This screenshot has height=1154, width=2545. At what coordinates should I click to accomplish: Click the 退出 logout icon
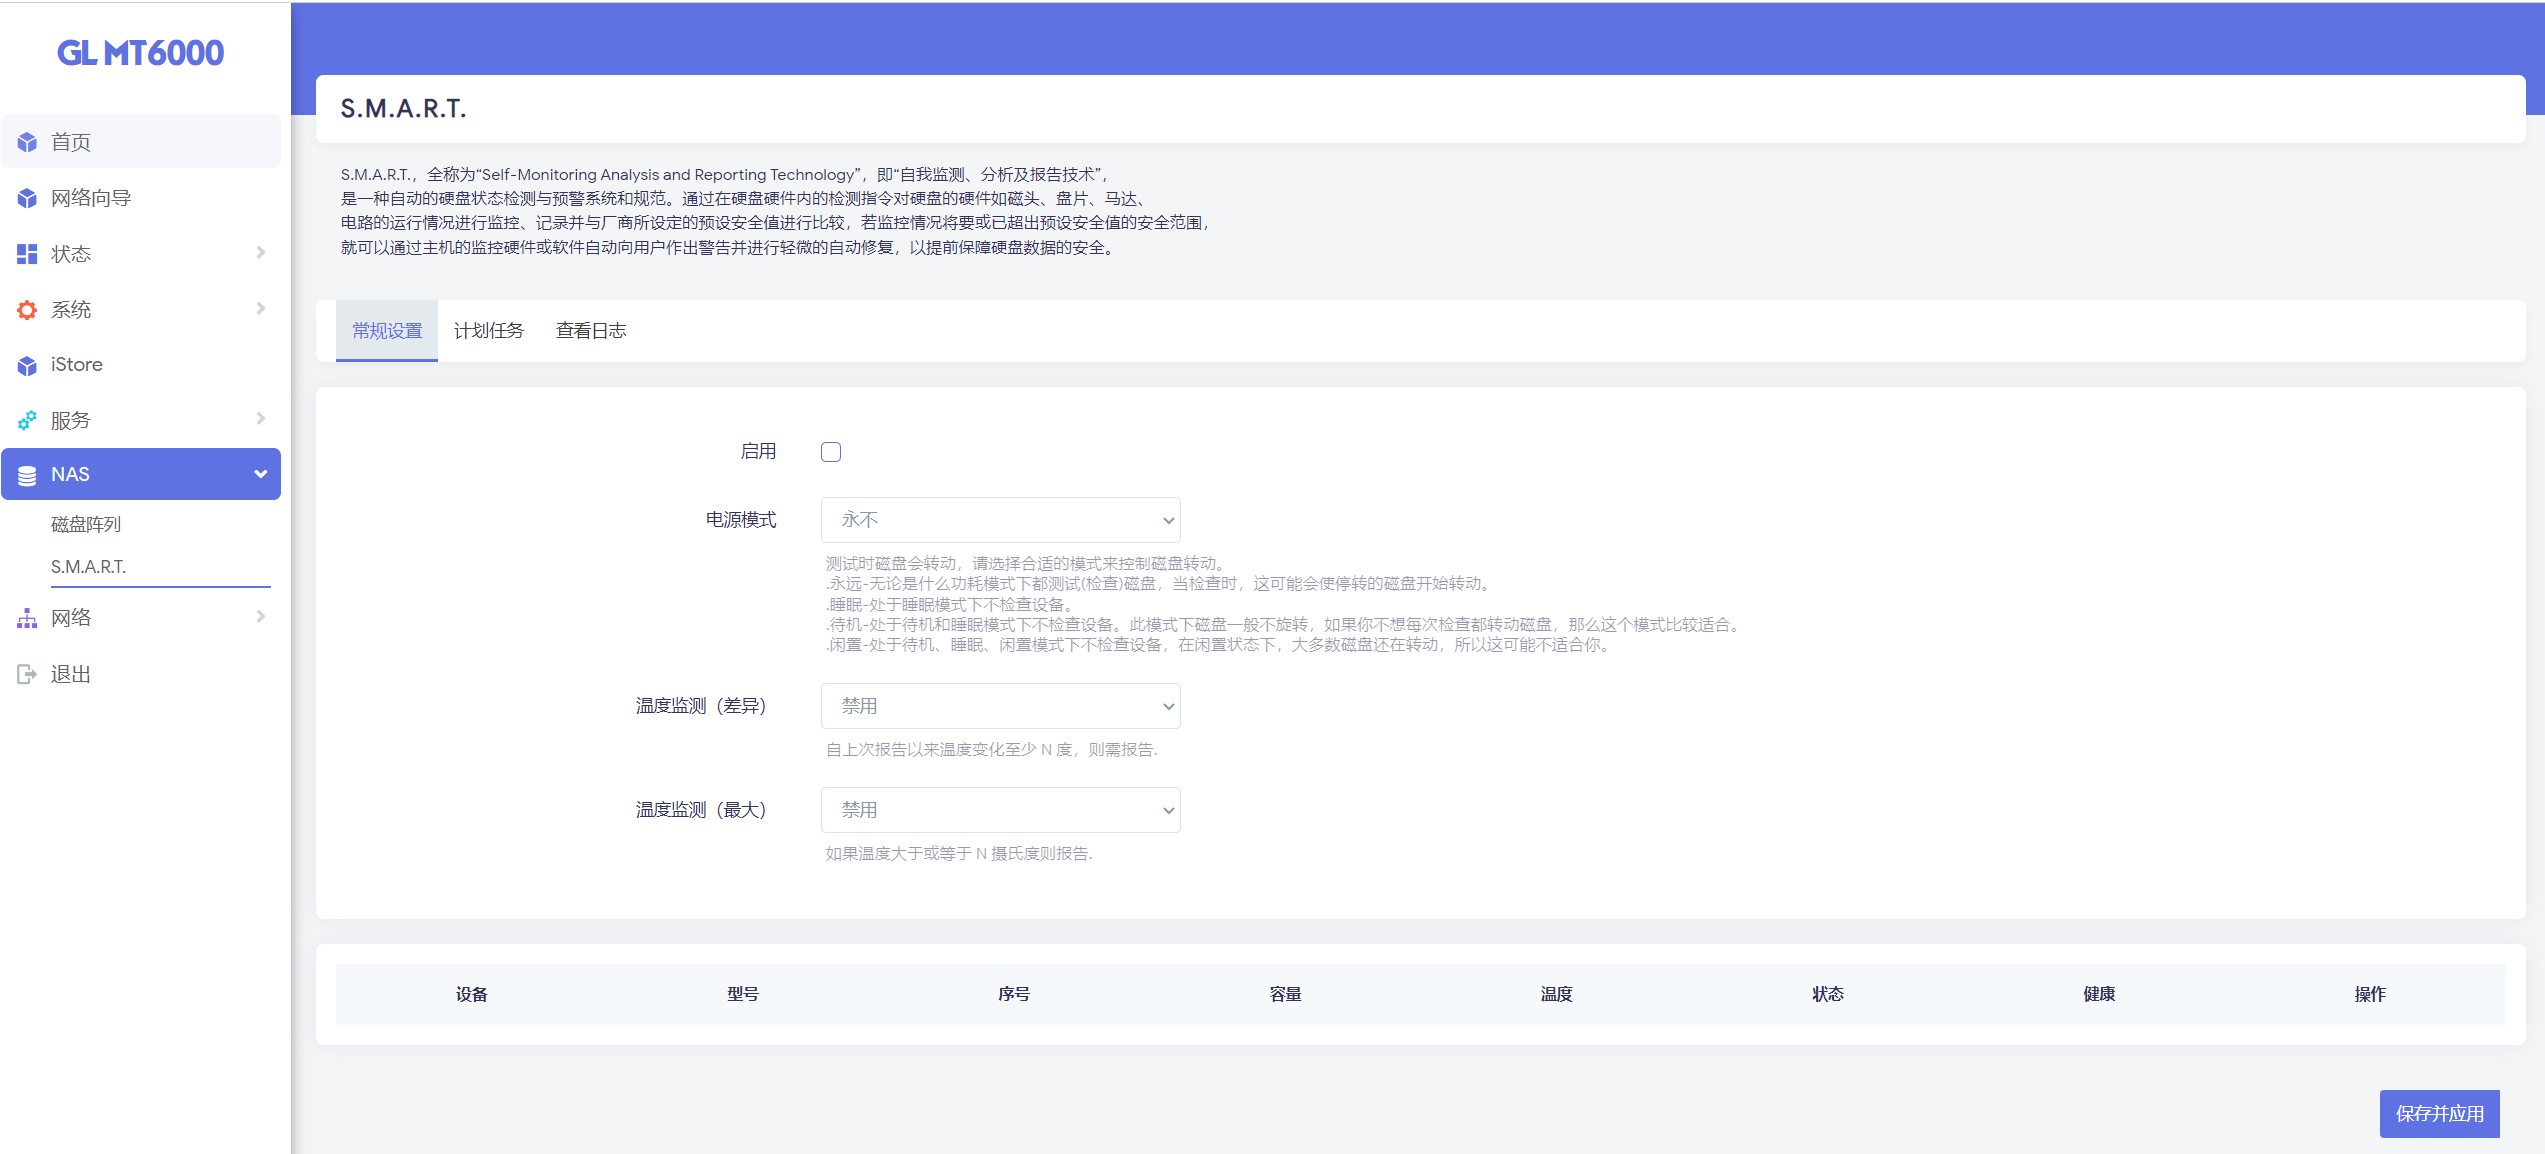click(27, 675)
